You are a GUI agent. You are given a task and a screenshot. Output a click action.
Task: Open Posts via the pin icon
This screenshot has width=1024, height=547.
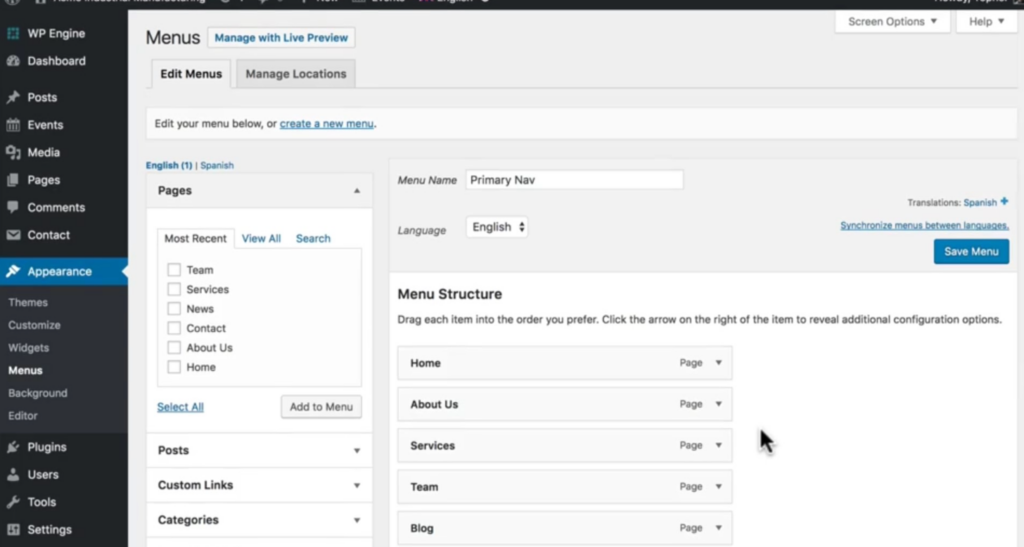tap(13, 98)
